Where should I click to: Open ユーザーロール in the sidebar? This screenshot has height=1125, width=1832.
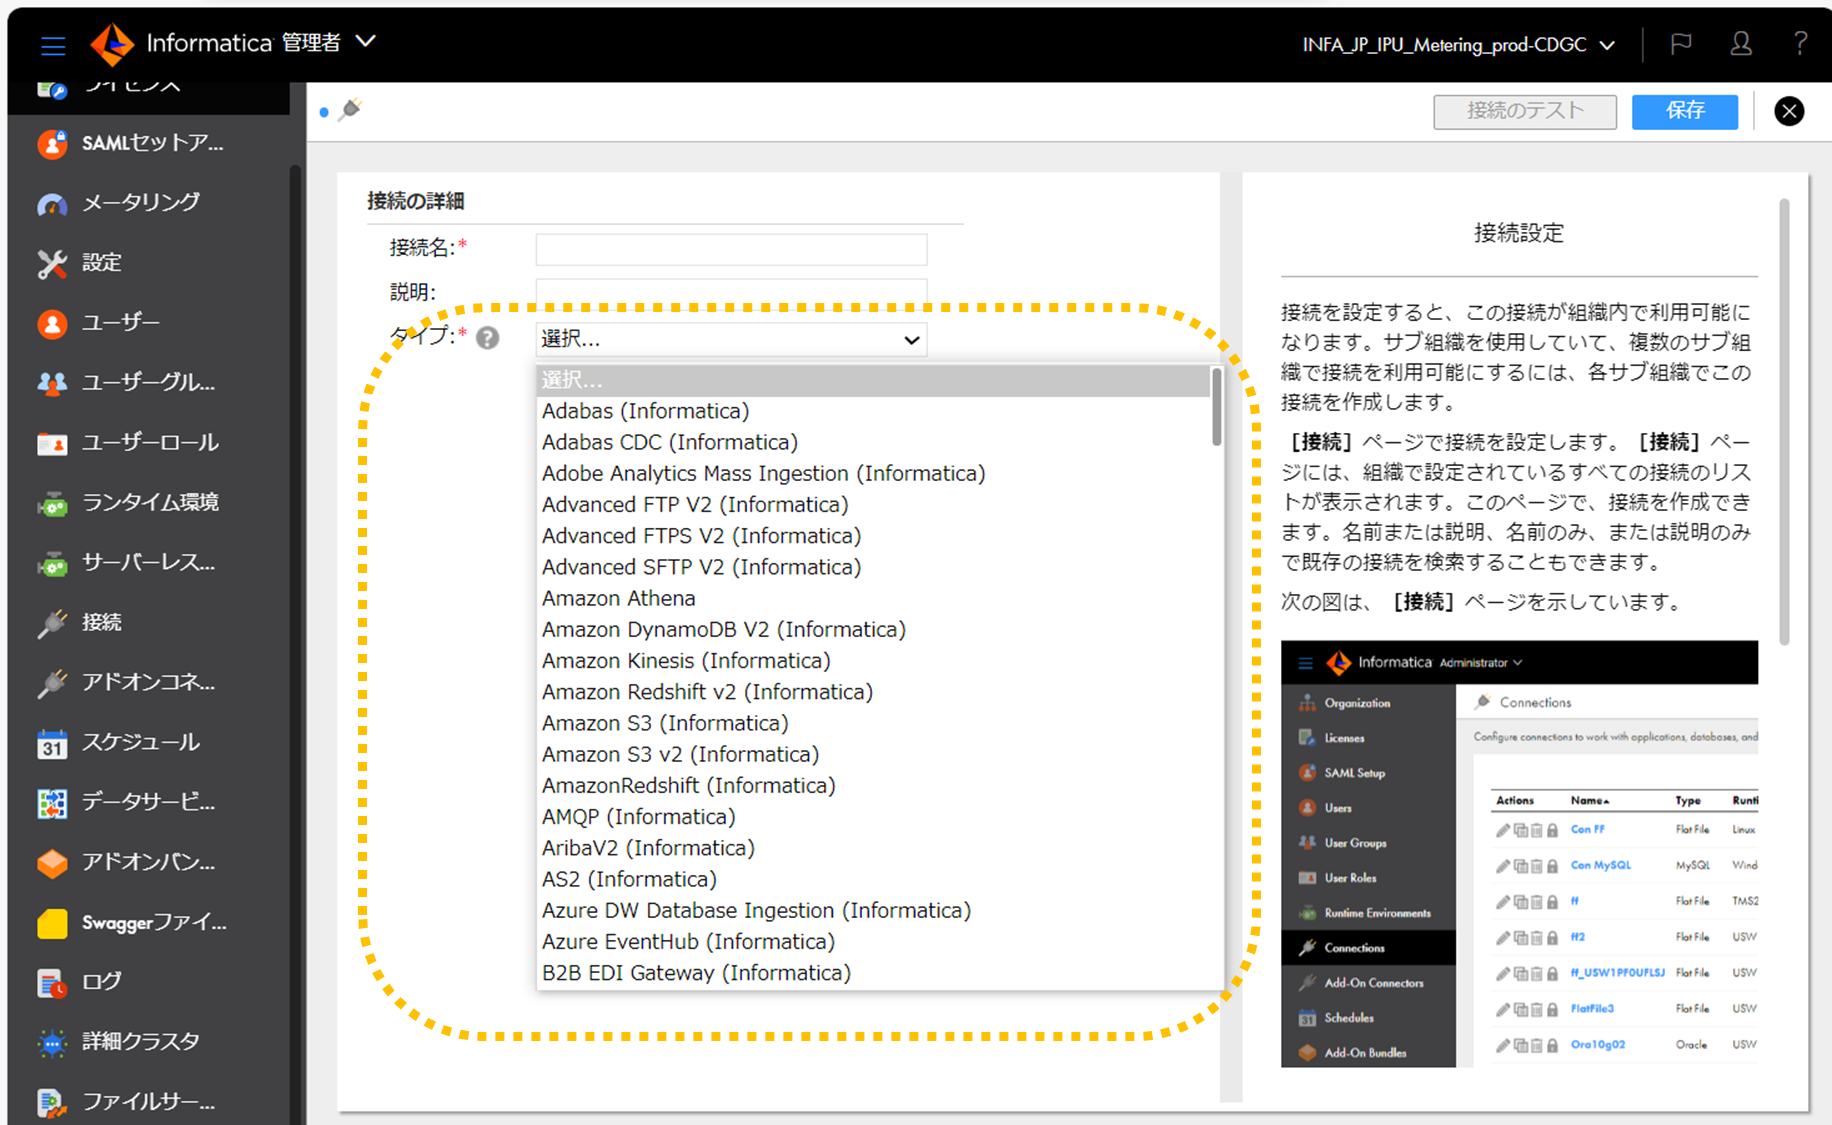pyautogui.click(x=150, y=442)
